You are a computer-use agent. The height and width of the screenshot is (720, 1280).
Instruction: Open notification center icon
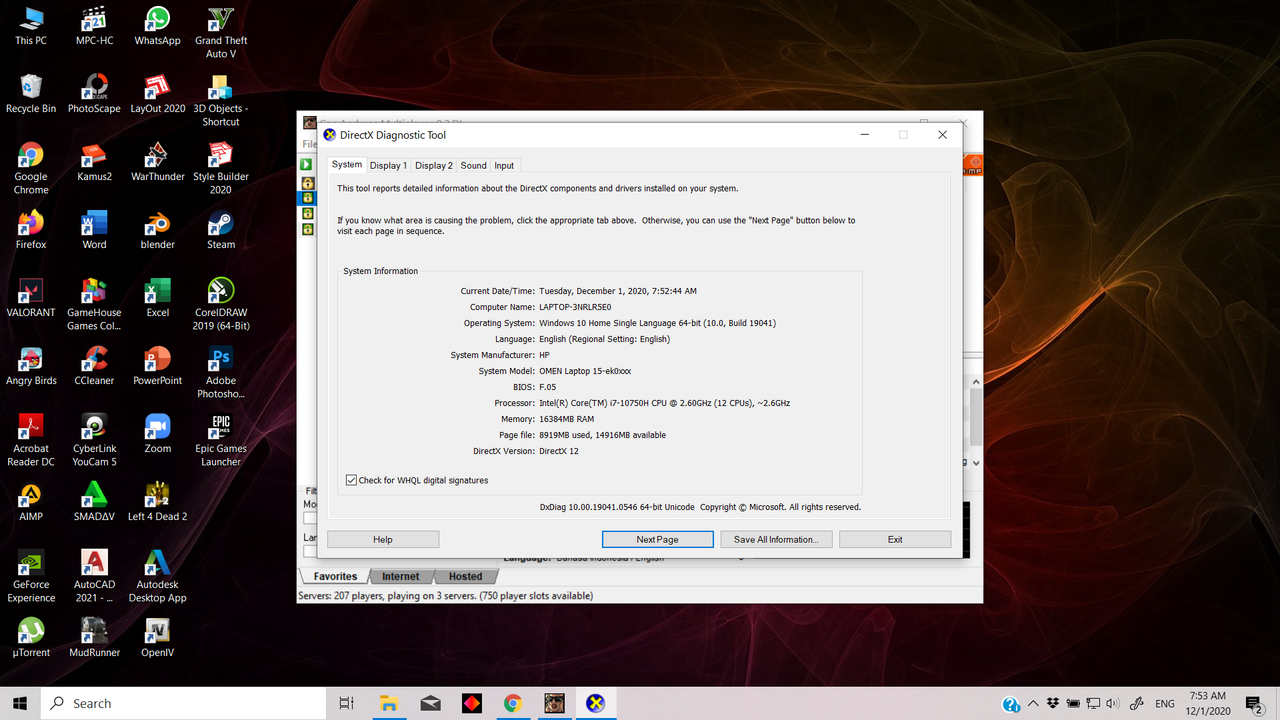coord(1255,704)
